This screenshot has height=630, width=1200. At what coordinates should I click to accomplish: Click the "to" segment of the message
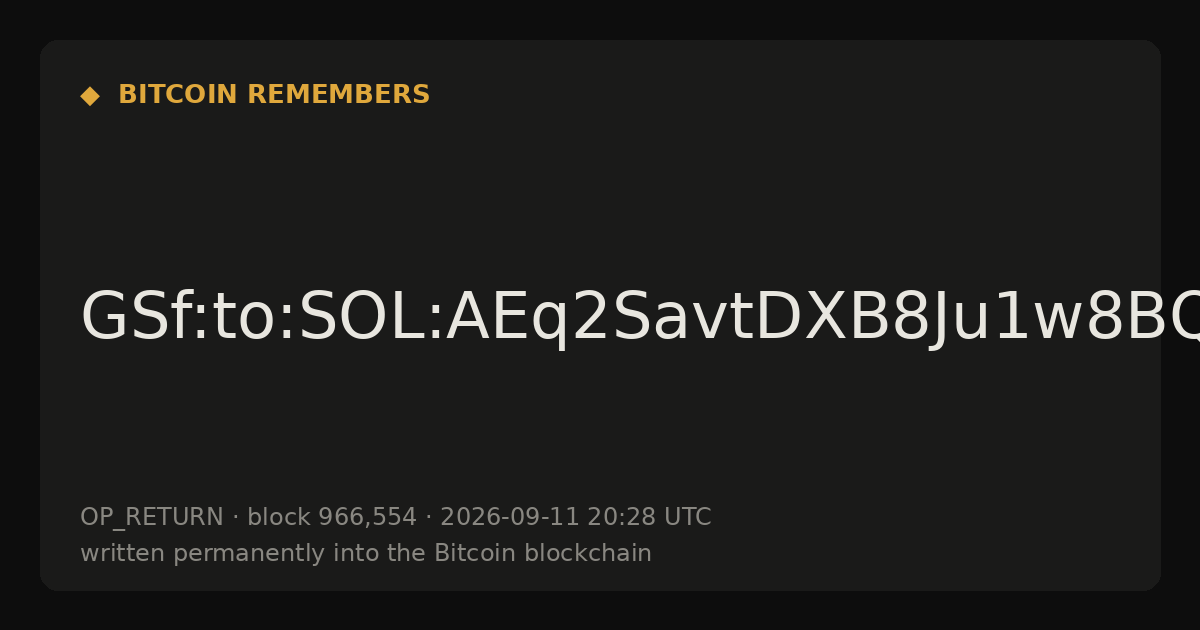(x=240, y=319)
